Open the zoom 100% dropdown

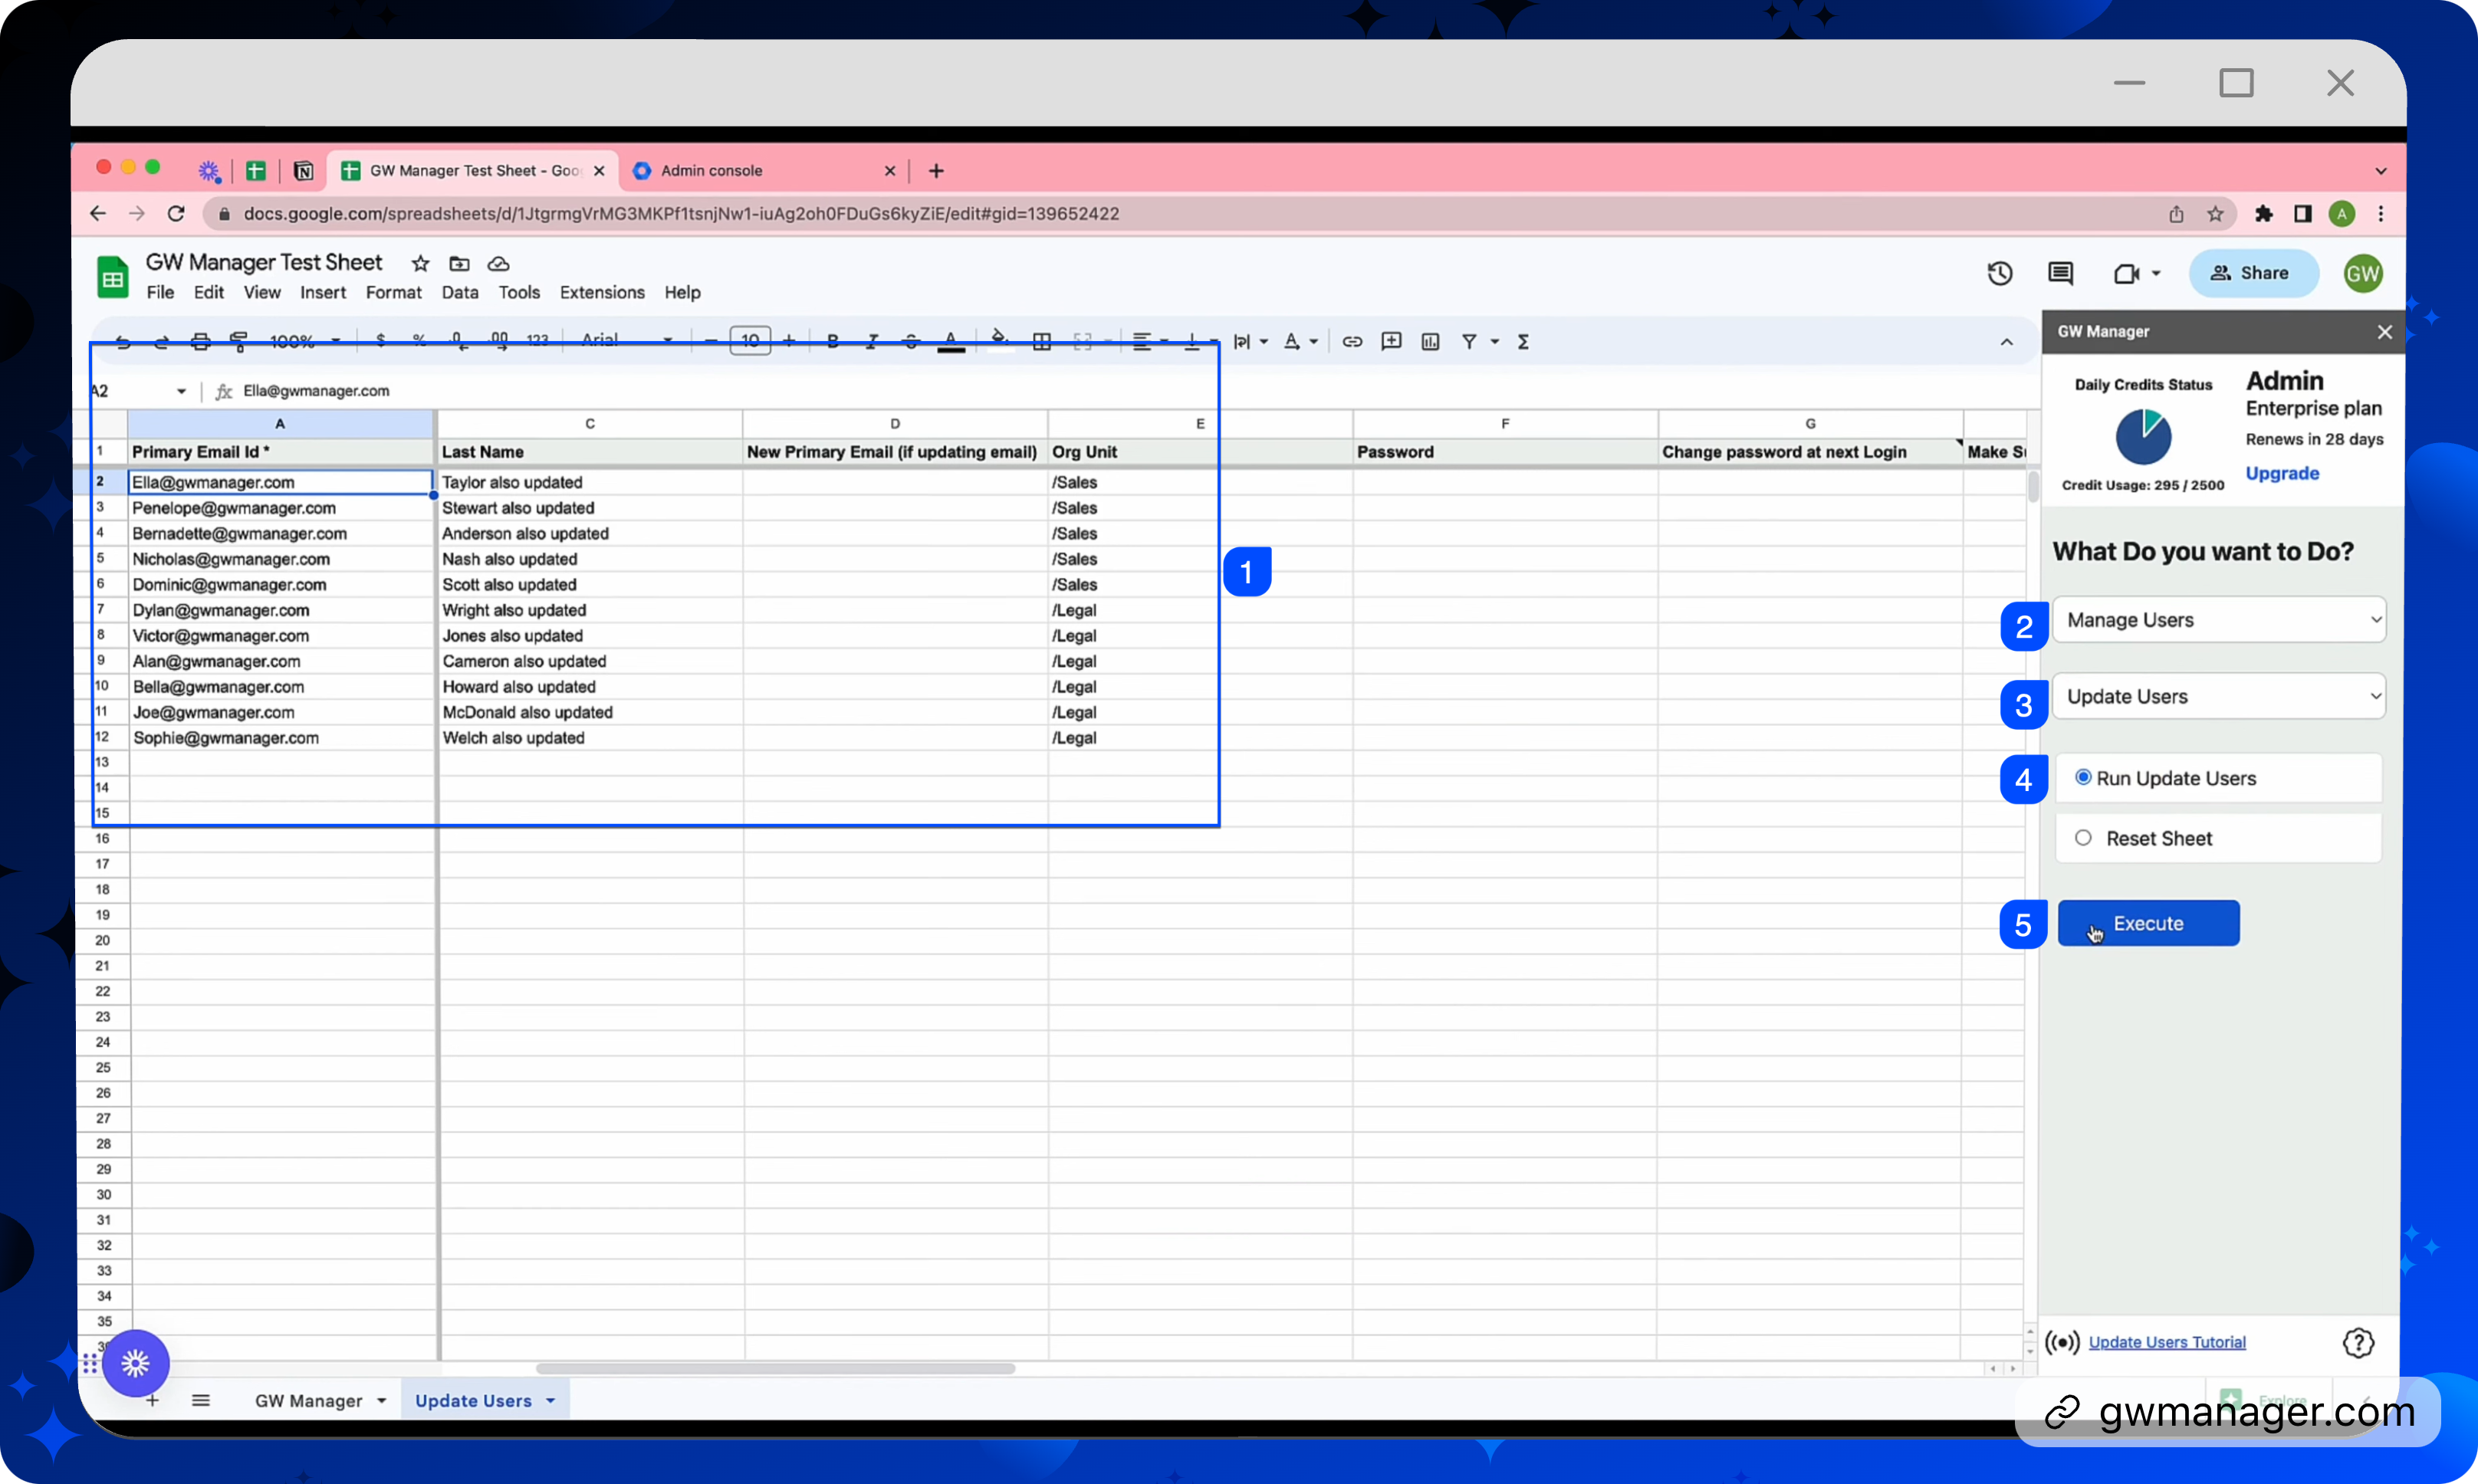(x=305, y=342)
